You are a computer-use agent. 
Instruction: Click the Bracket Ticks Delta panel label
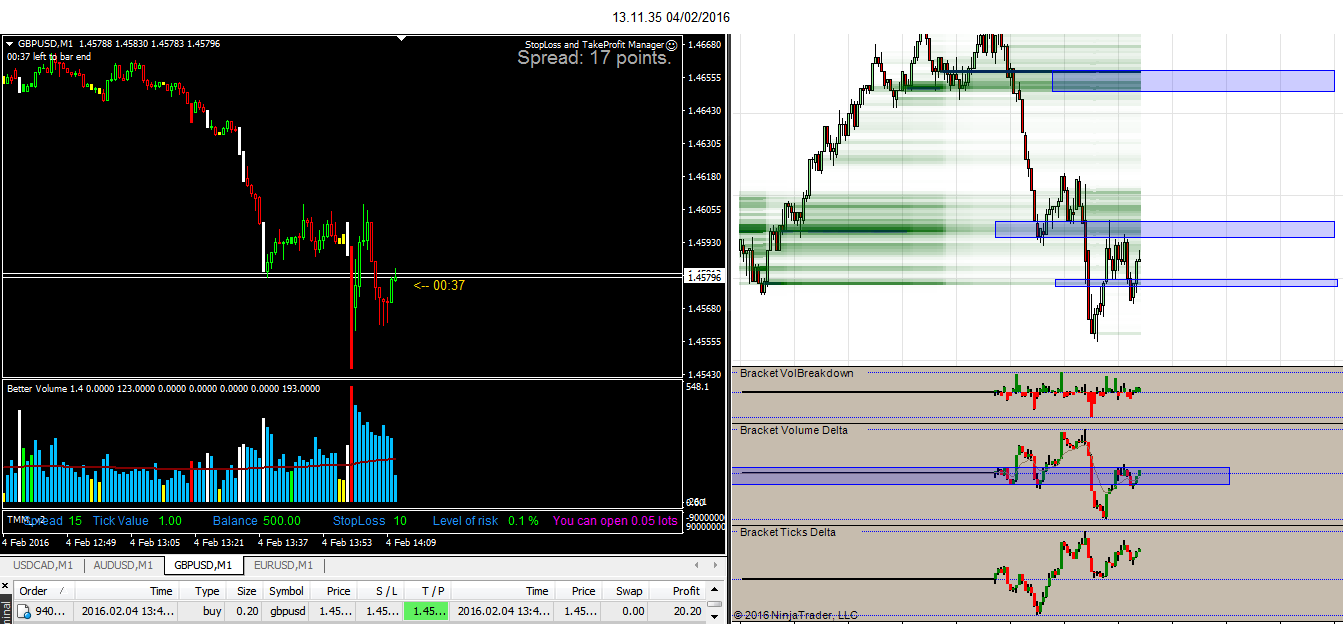[788, 532]
